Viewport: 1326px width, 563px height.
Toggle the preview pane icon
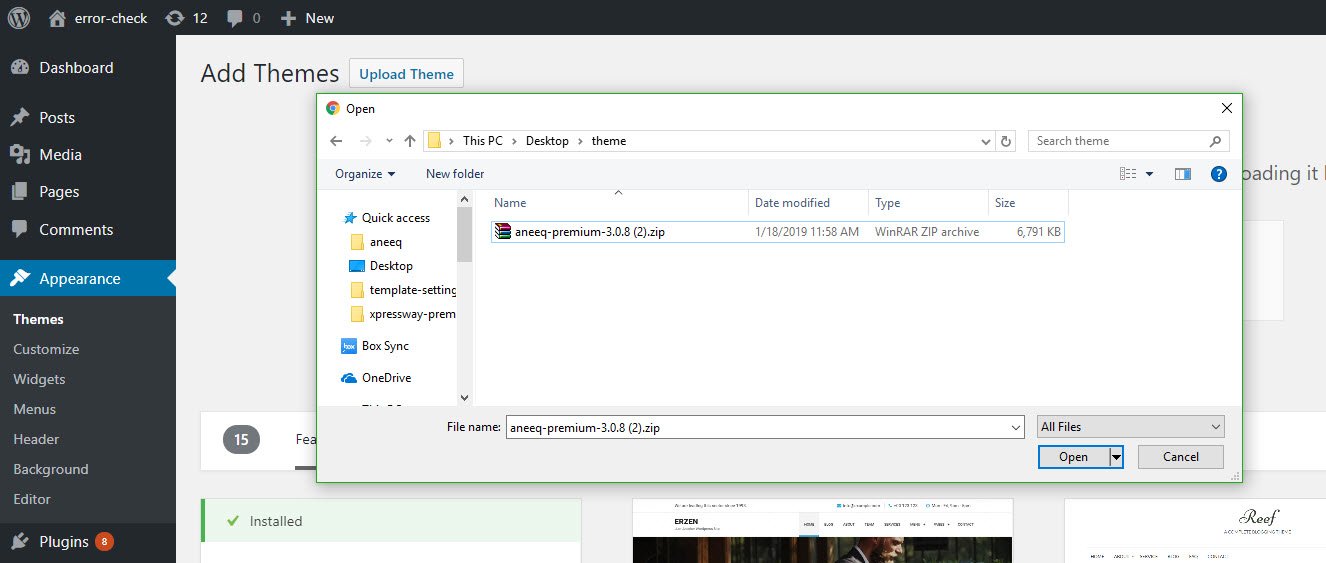(1183, 174)
